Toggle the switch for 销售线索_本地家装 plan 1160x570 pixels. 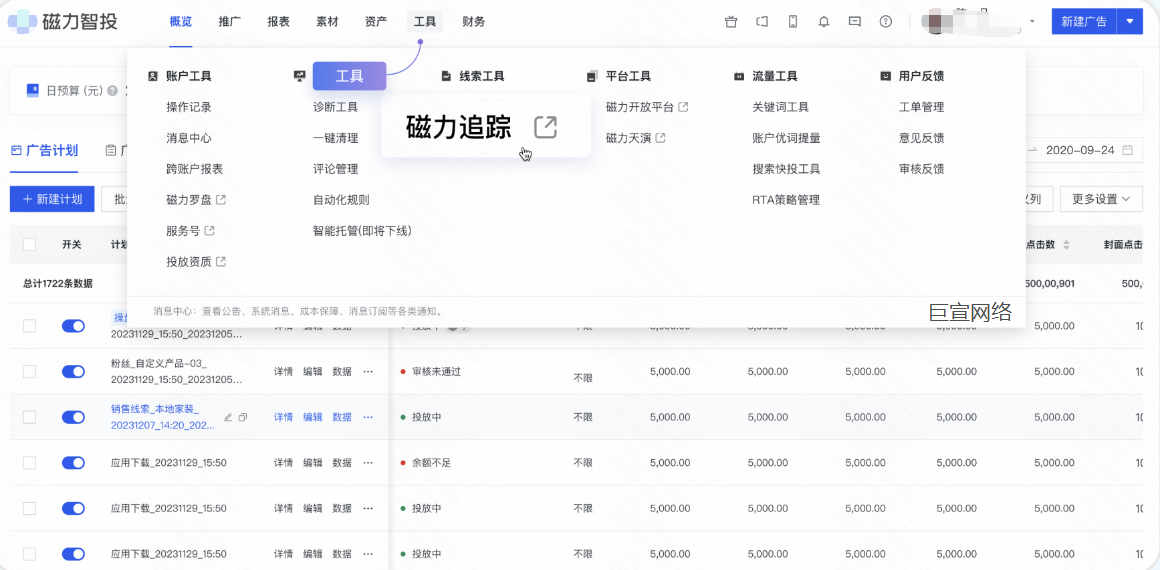[x=73, y=418]
